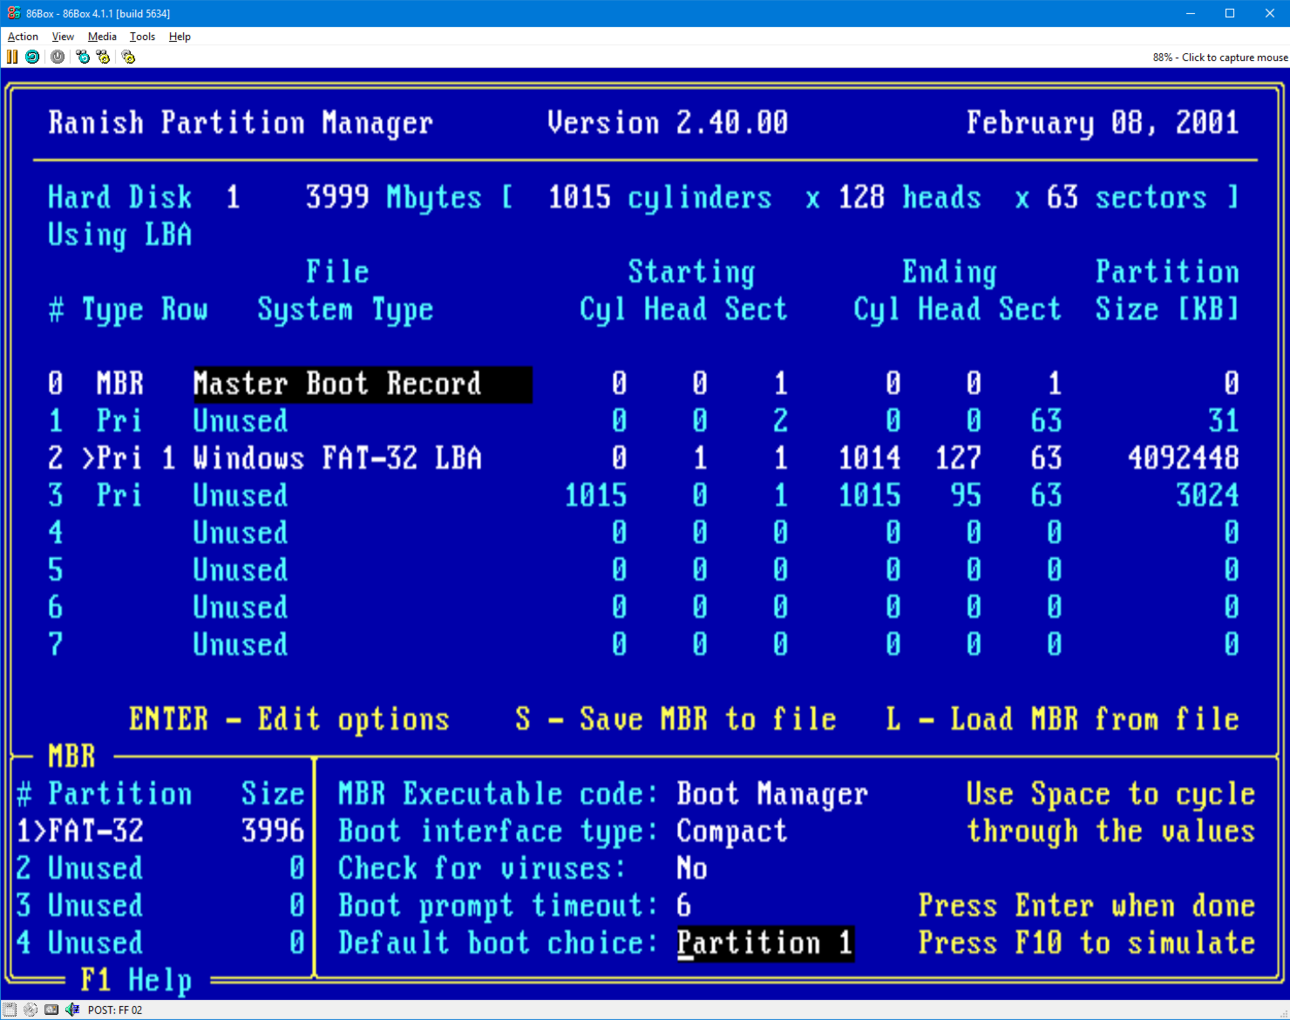
Task: Click the Boot Manager executable code value
Action: point(772,794)
